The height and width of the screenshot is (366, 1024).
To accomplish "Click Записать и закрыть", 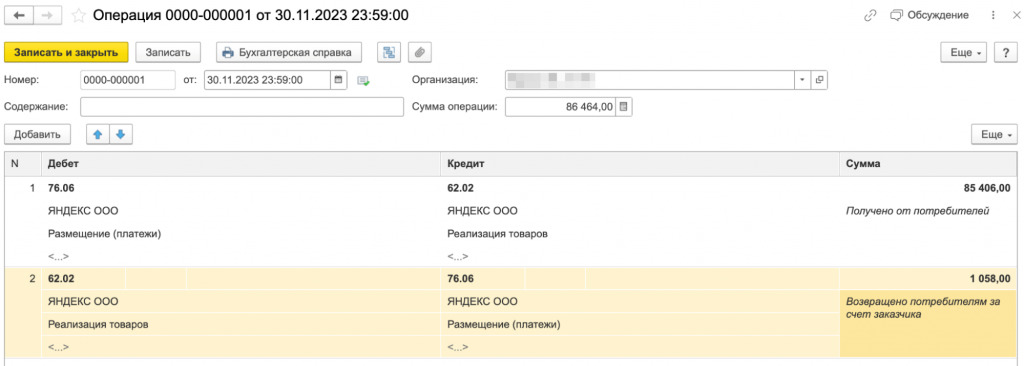I will point(66,52).
